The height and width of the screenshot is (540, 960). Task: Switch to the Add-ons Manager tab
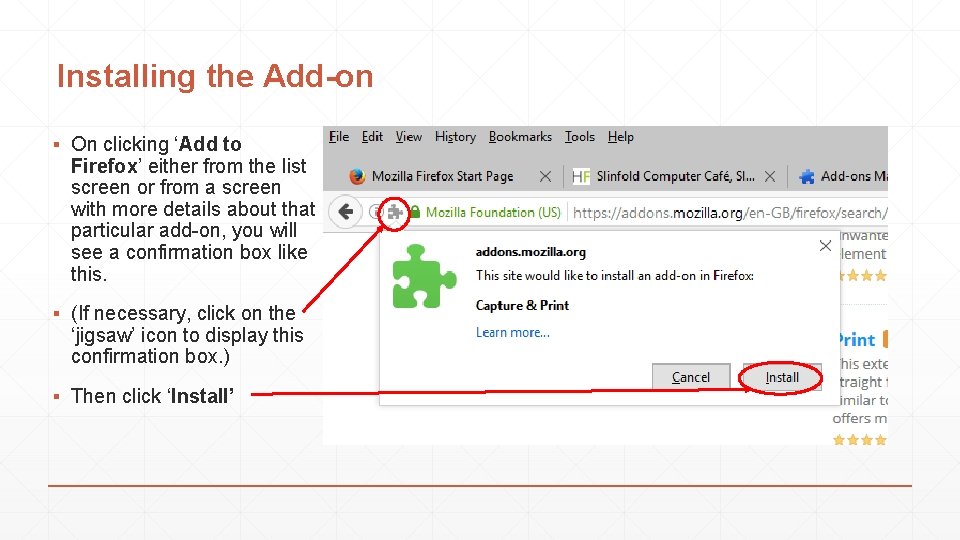click(839, 176)
